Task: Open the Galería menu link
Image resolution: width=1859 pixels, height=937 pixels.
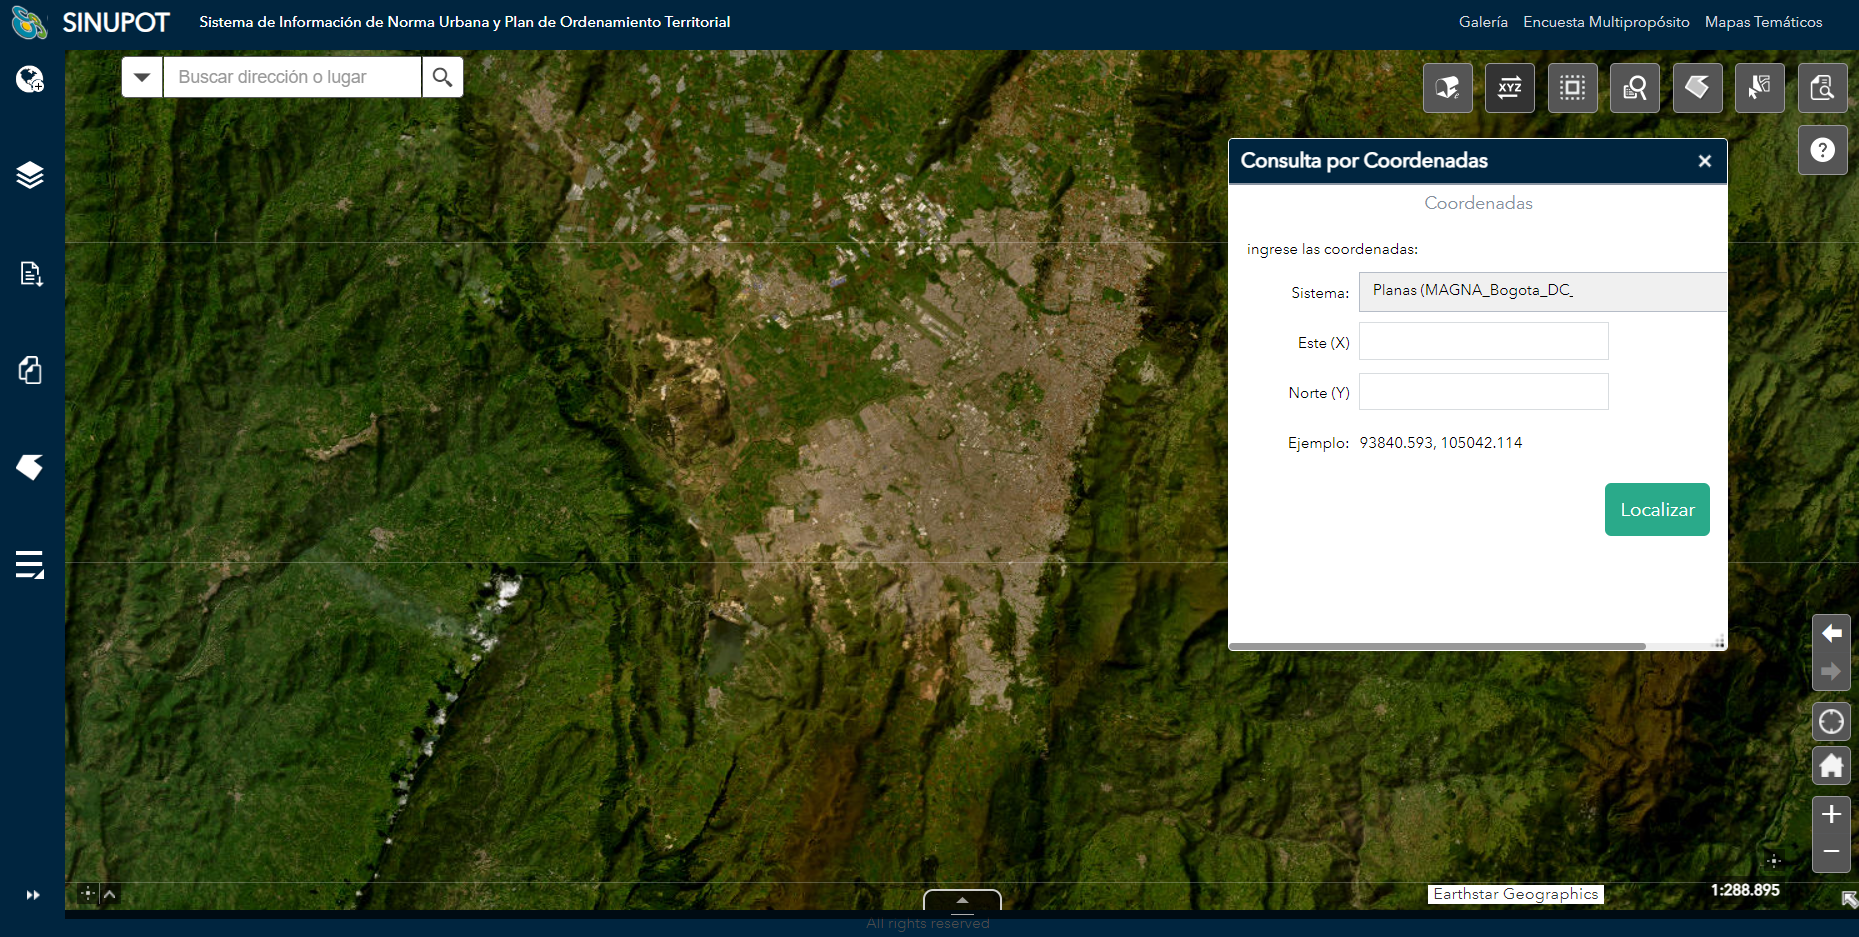Action: (x=1482, y=22)
